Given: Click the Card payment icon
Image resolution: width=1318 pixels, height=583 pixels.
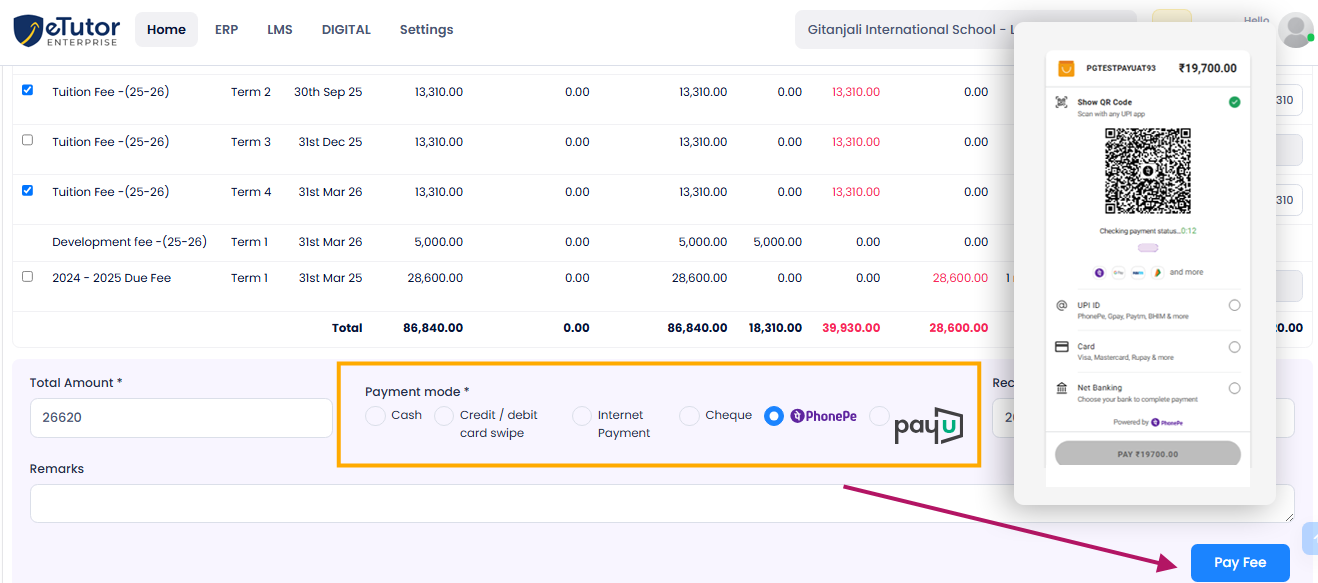Looking at the screenshot, I should pyautogui.click(x=1062, y=347).
